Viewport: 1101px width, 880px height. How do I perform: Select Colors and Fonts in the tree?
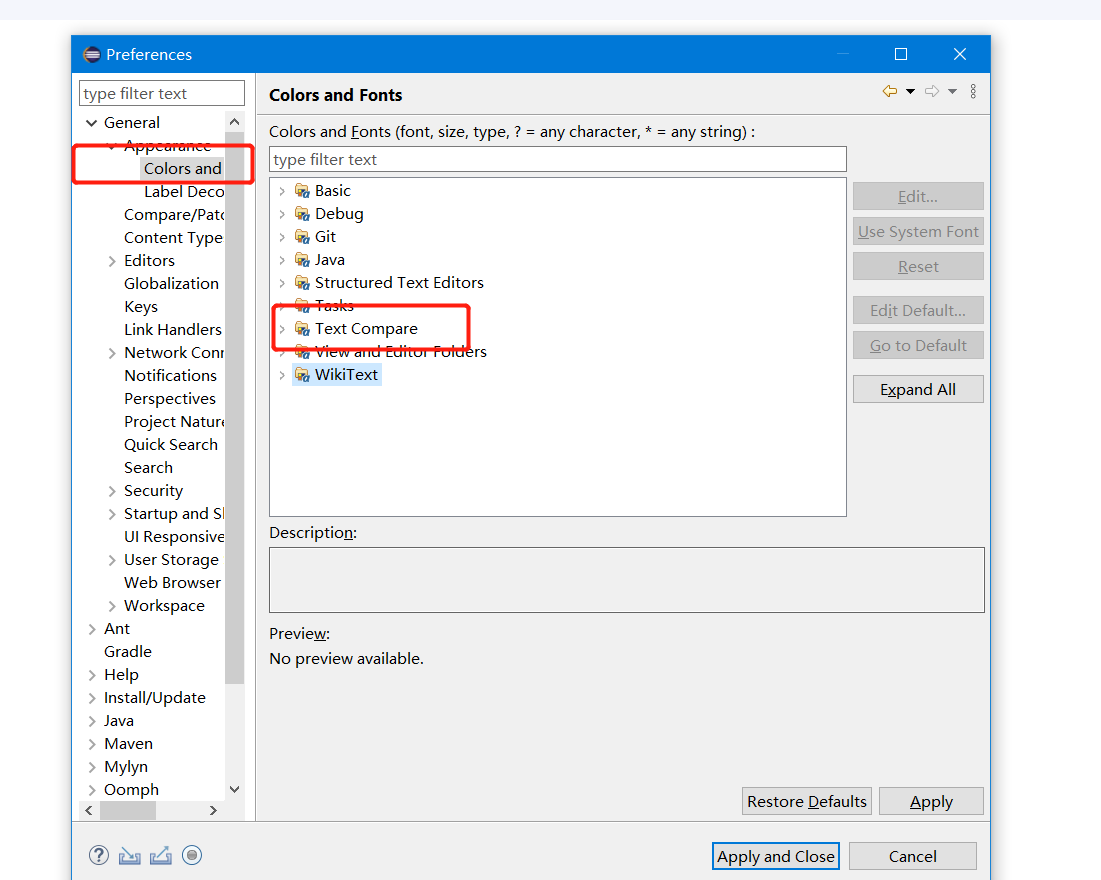click(x=183, y=169)
